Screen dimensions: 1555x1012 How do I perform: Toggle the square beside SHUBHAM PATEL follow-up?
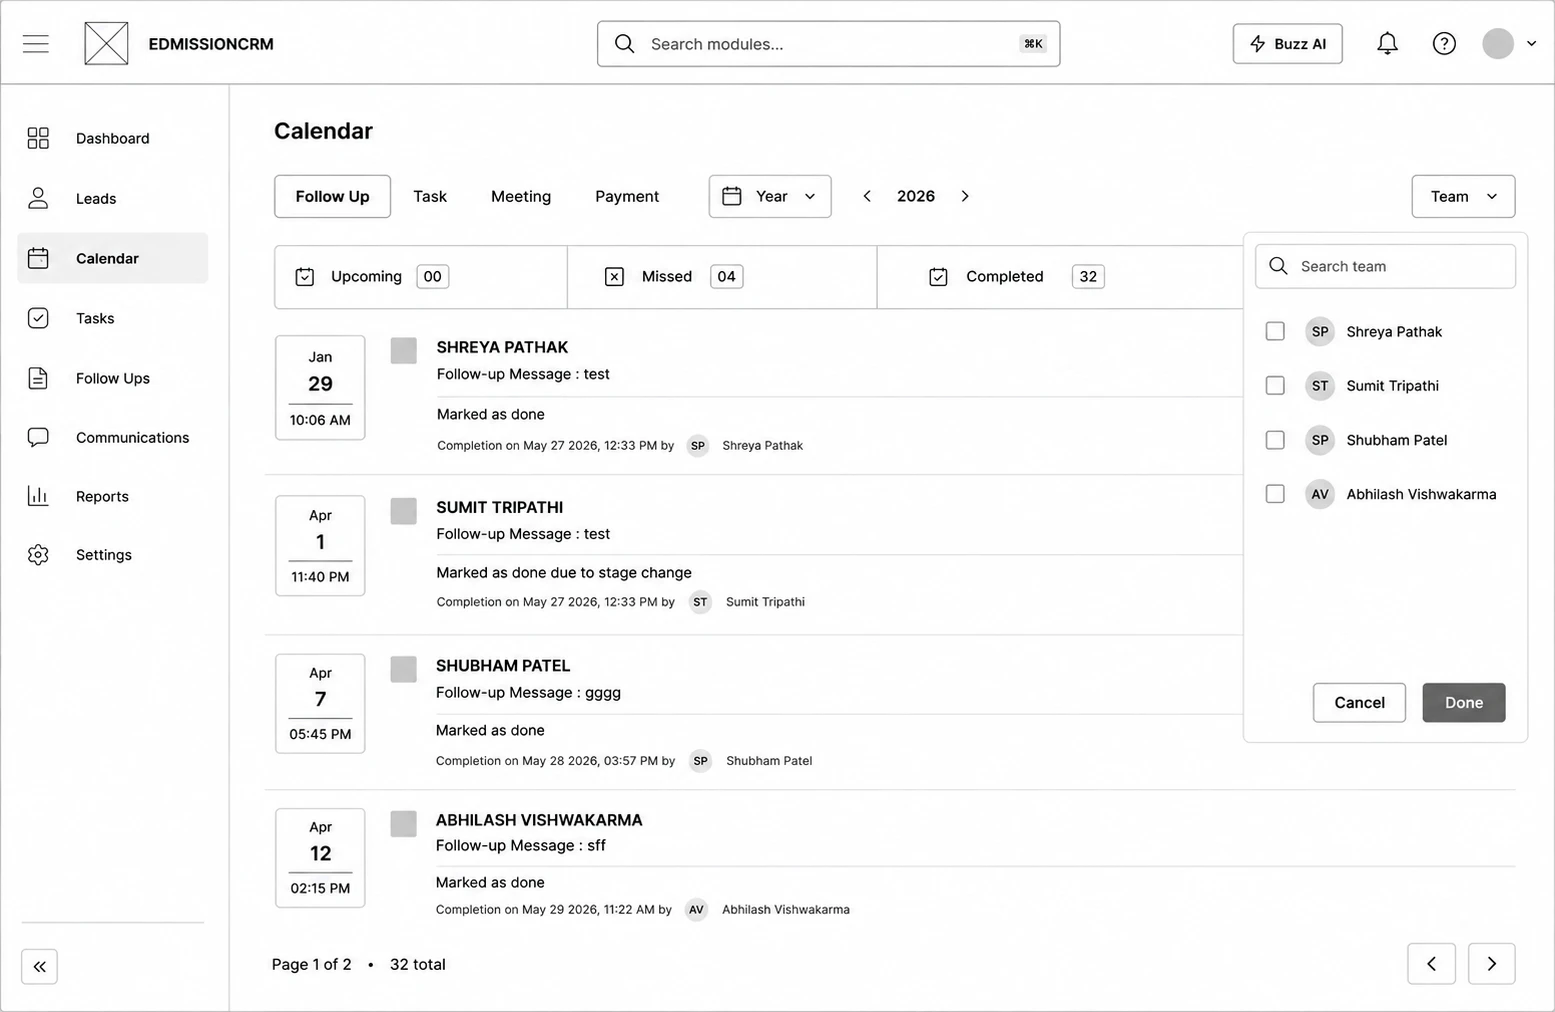403,669
